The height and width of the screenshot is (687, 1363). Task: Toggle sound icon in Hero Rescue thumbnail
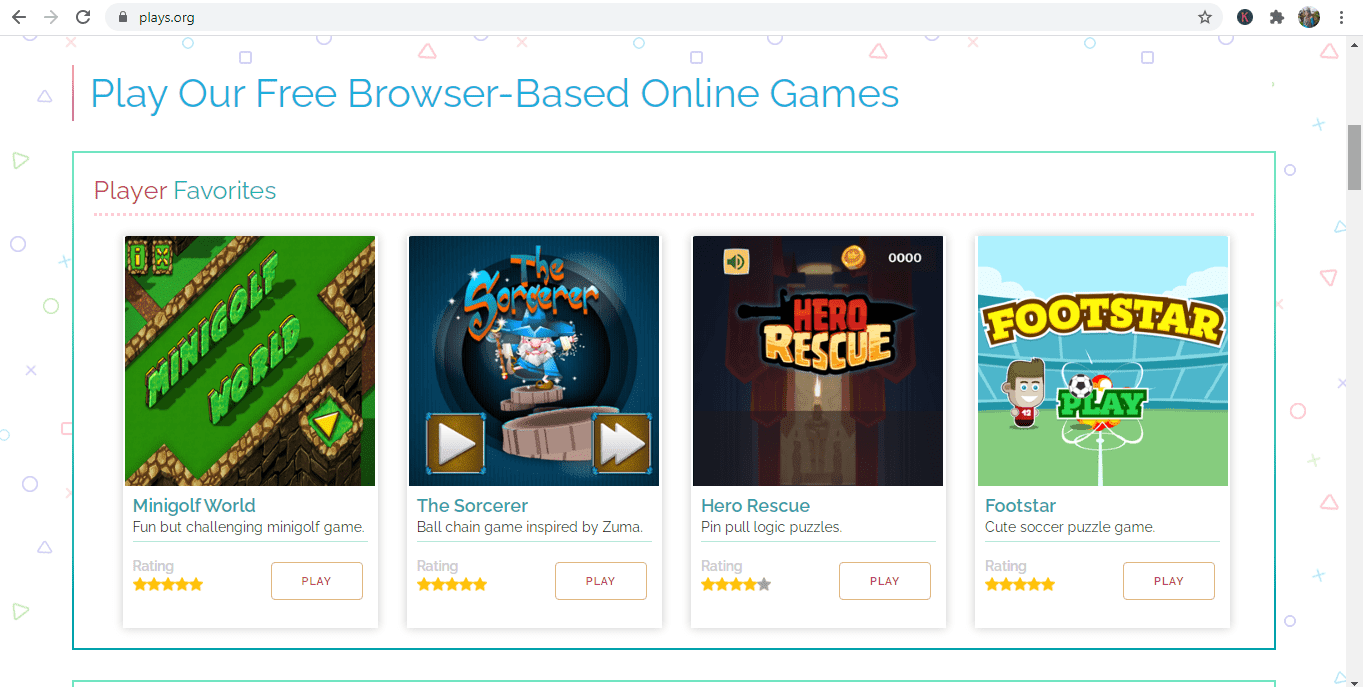pyautogui.click(x=736, y=262)
